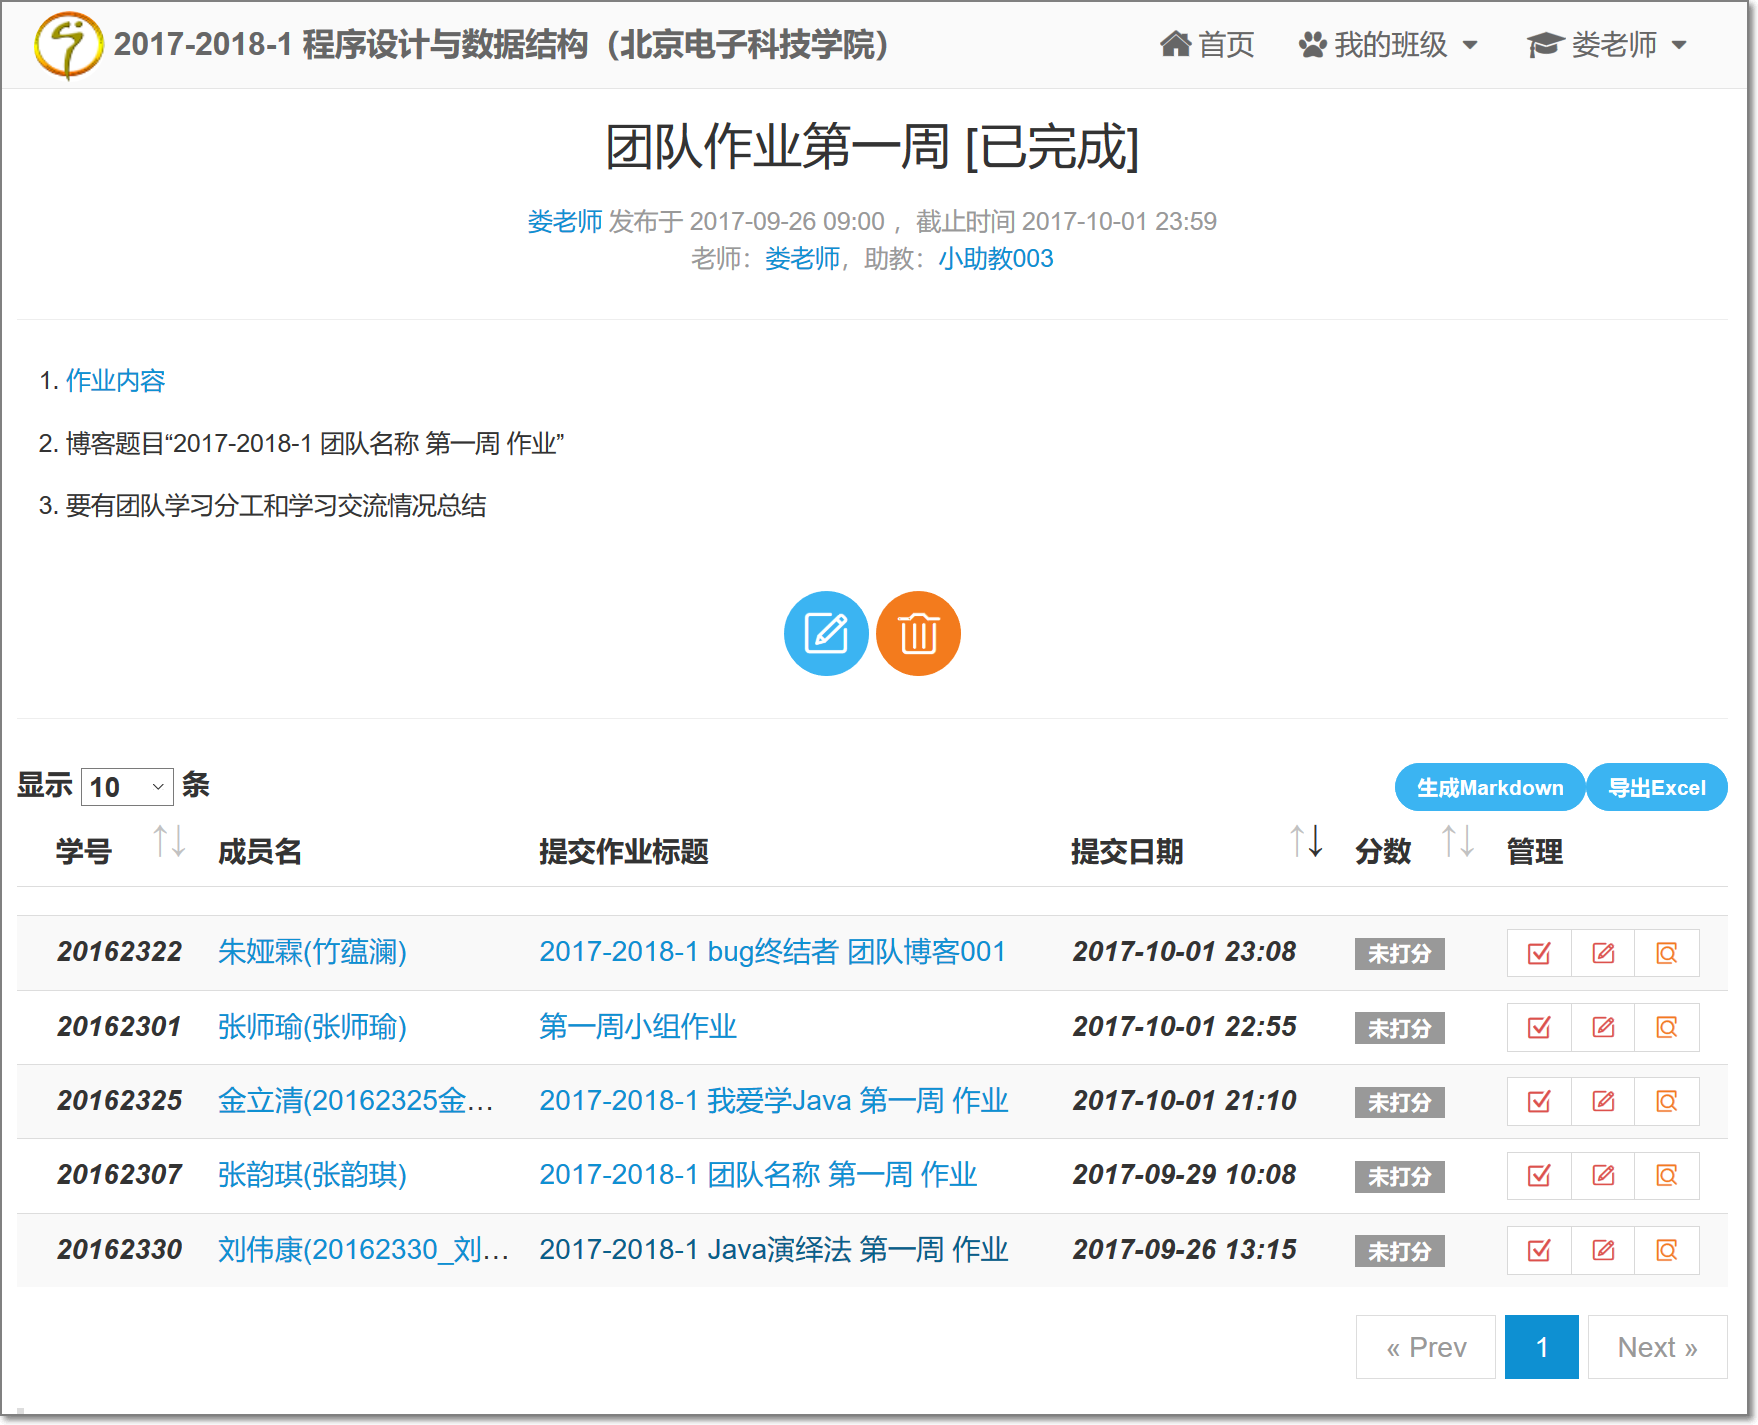Click view magnifier icon in 张师瑜 row
The width and height of the screenshot is (1758, 1425).
(1667, 1028)
